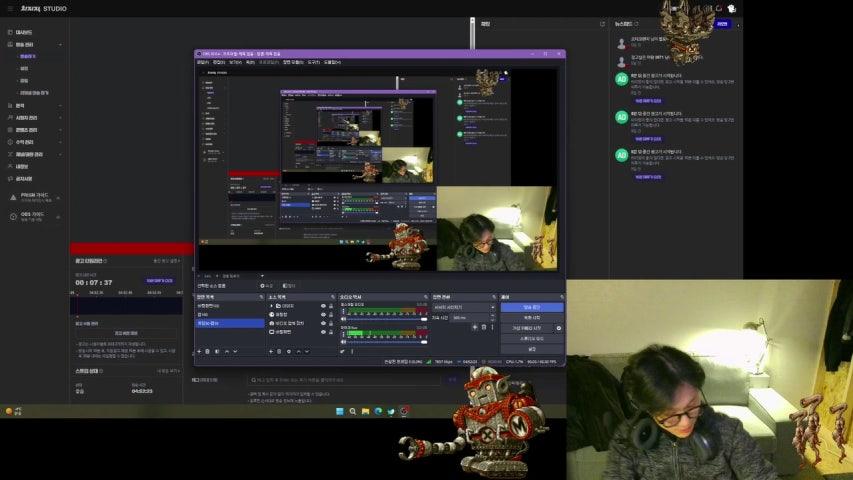
Task: Expand the PRISM guide entry chevron
Action: (x=58, y=198)
